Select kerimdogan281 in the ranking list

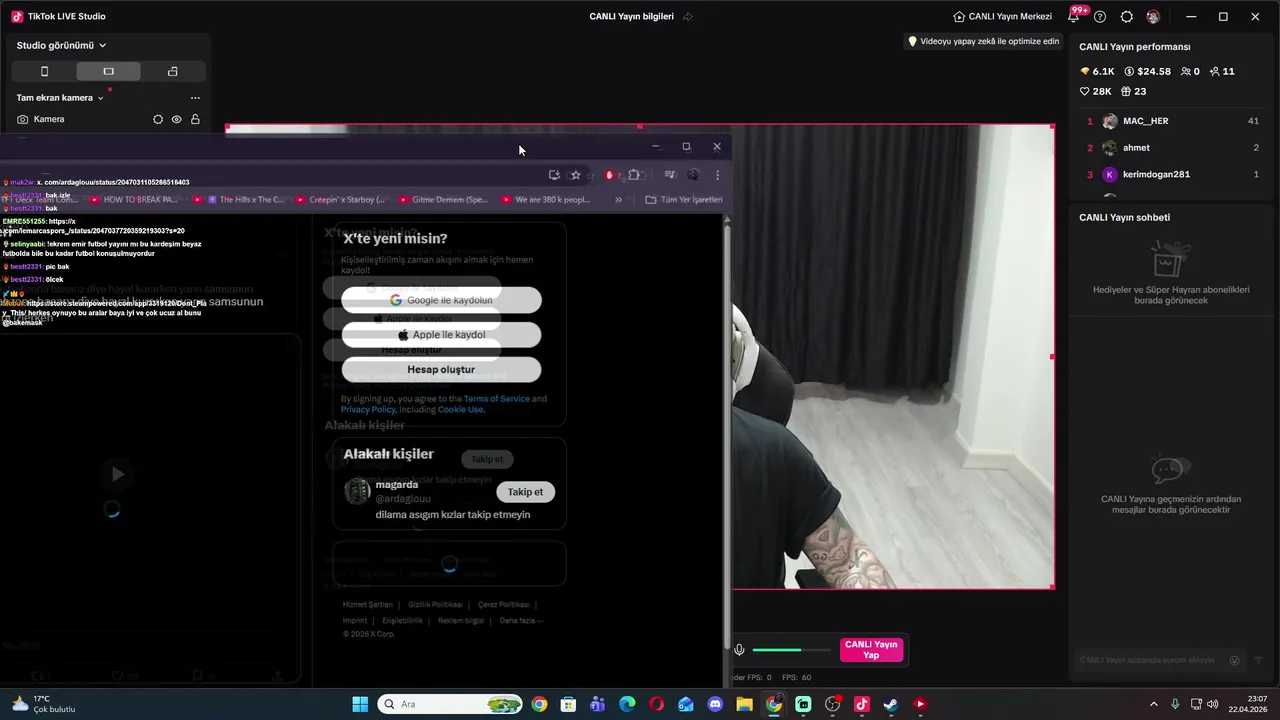click(1173, 174)
